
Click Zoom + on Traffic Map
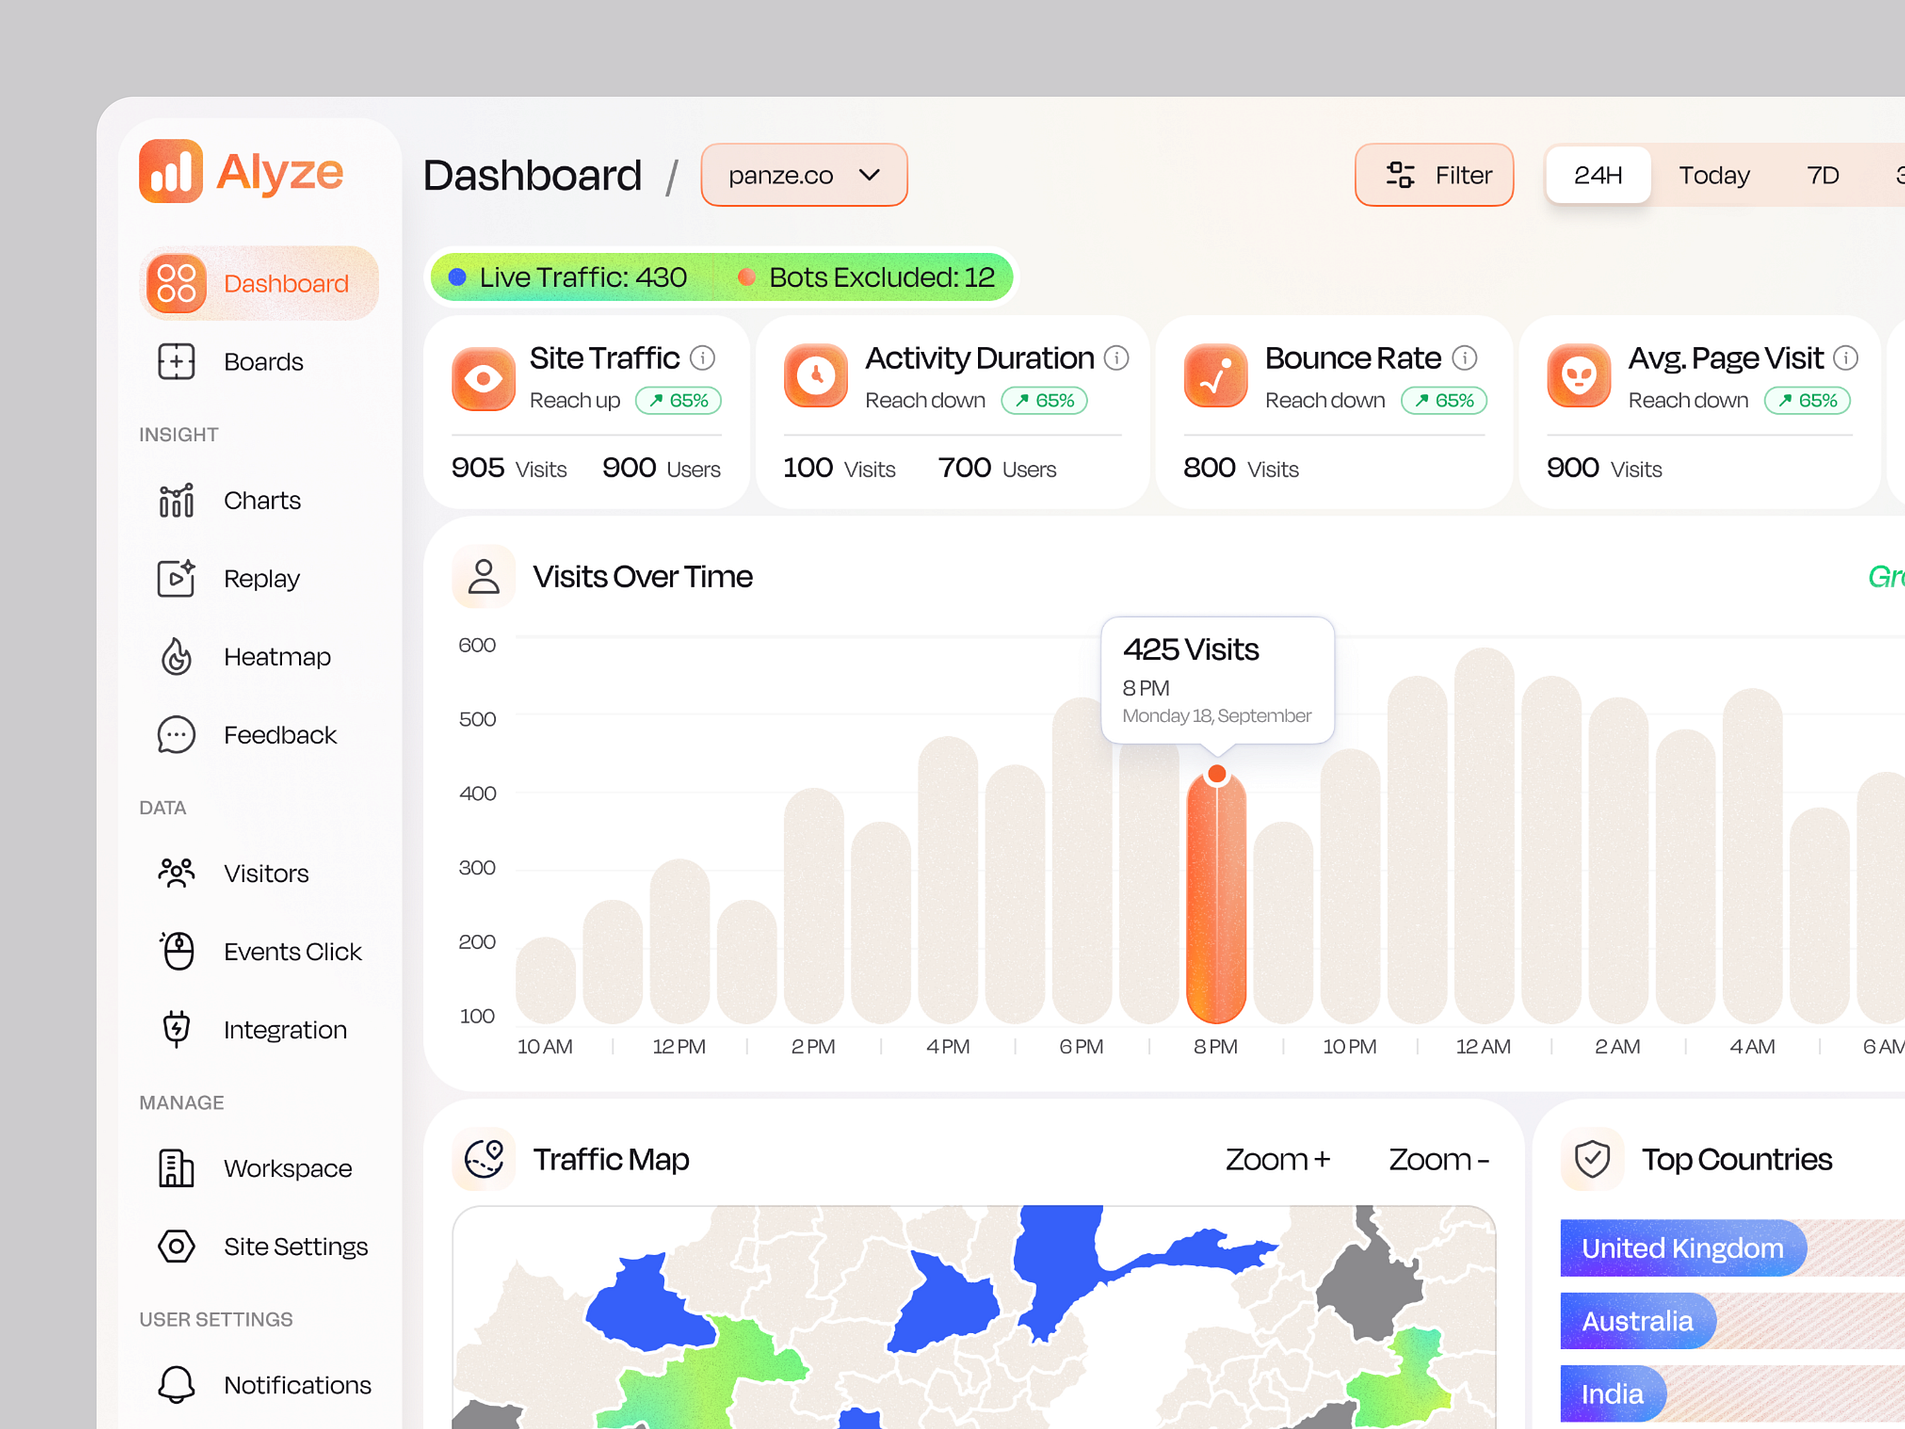point(1277,1159)
